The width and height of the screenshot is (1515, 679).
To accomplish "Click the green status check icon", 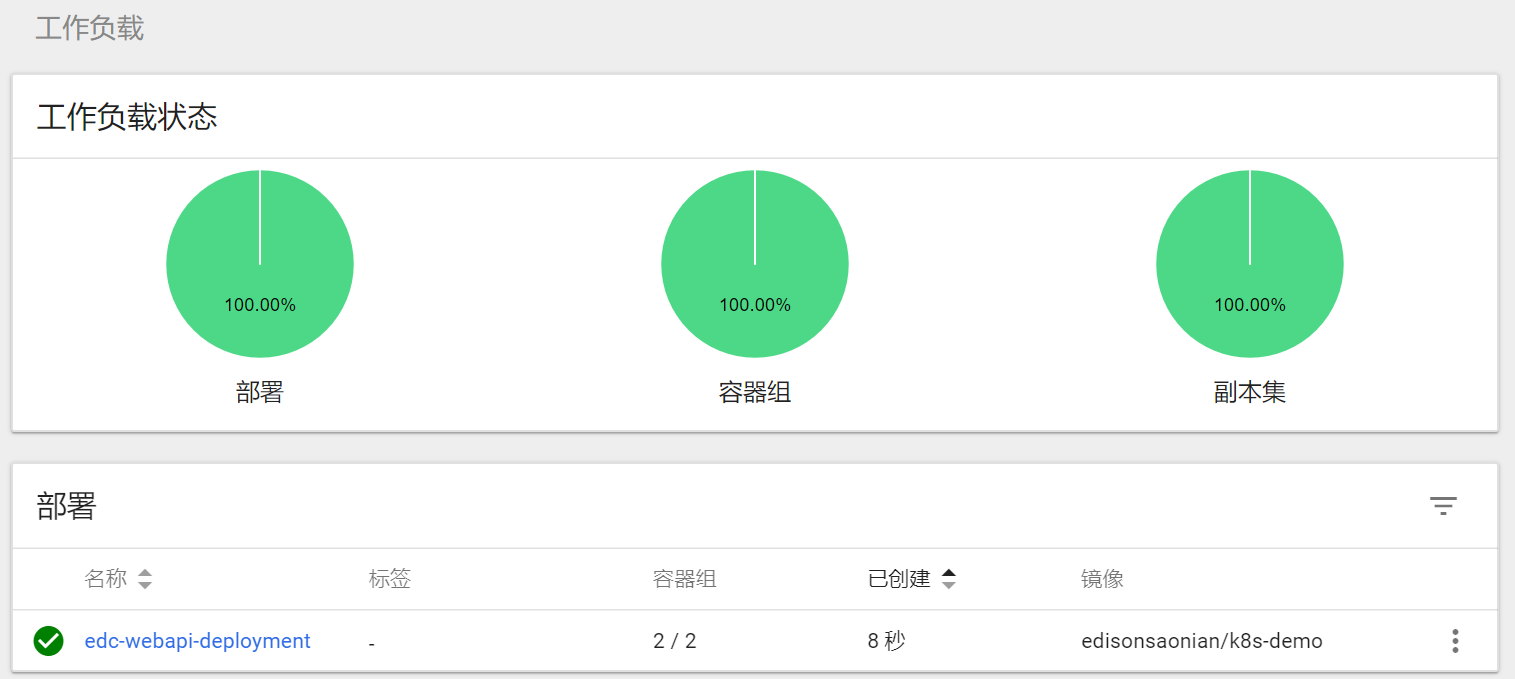I will coord(48,641).
